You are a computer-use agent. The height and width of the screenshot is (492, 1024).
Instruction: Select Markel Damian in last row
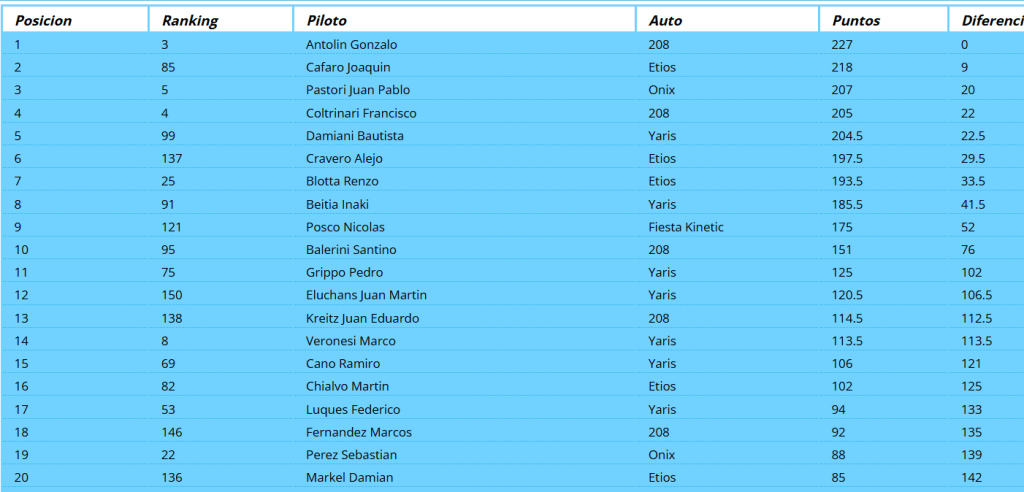[349, 477]
